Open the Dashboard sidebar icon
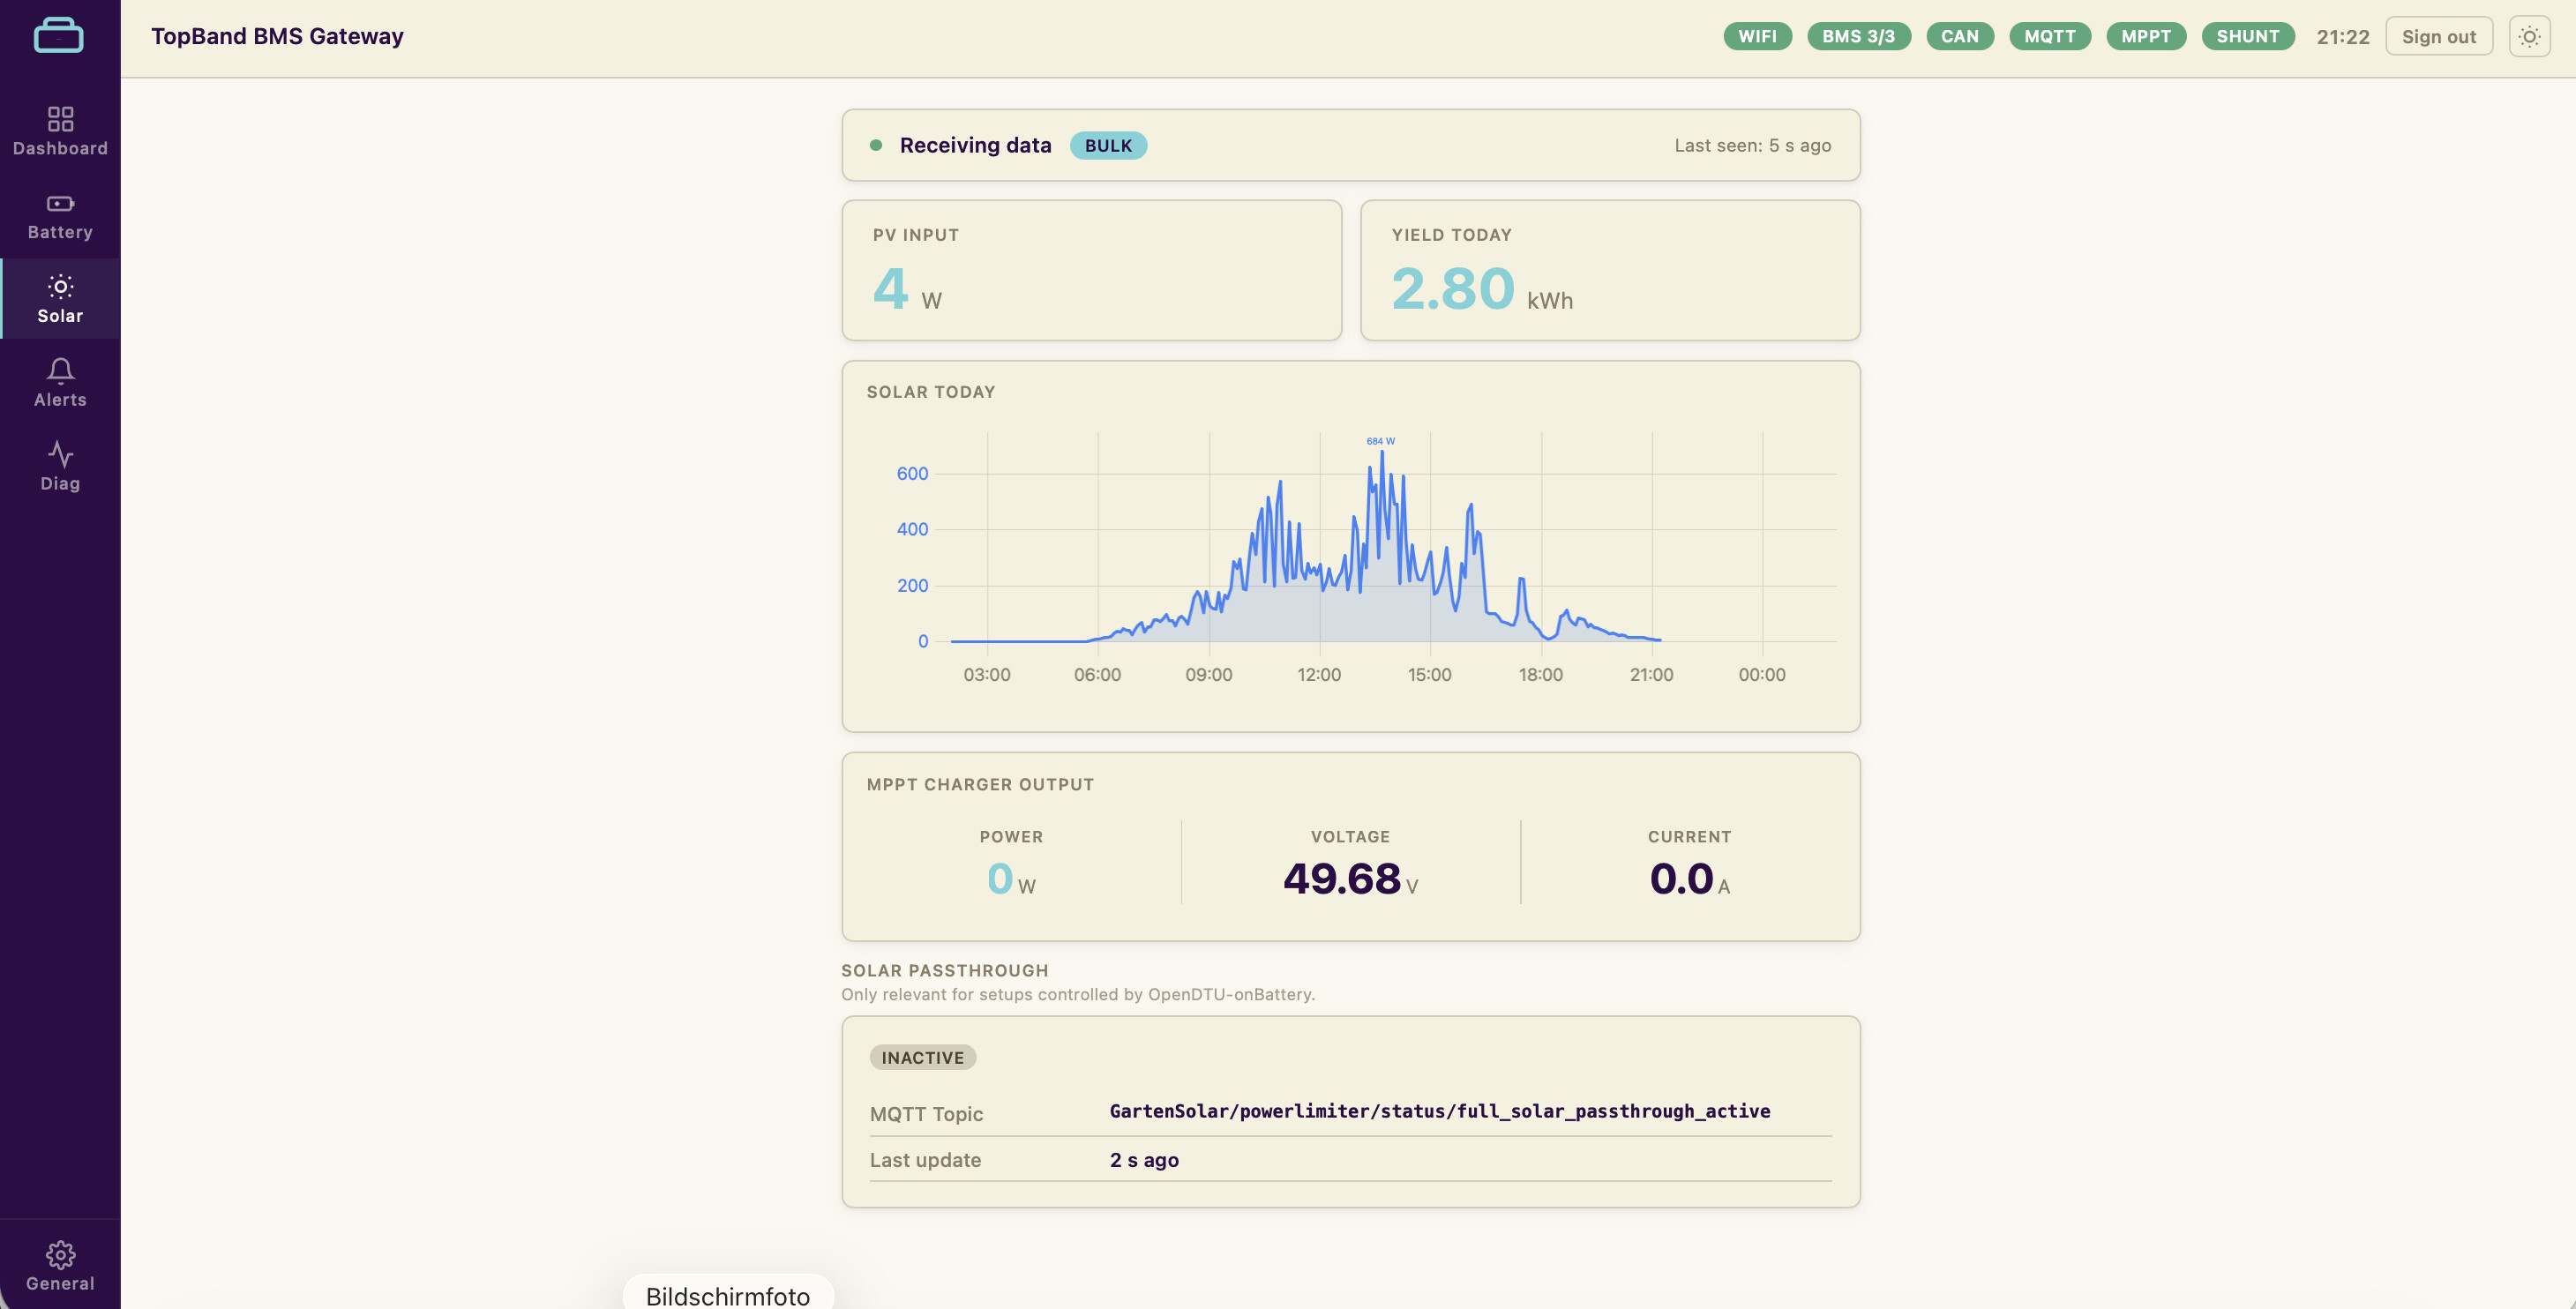Viewport: 2576px width, 1309px height. click(x=60, y=119)
